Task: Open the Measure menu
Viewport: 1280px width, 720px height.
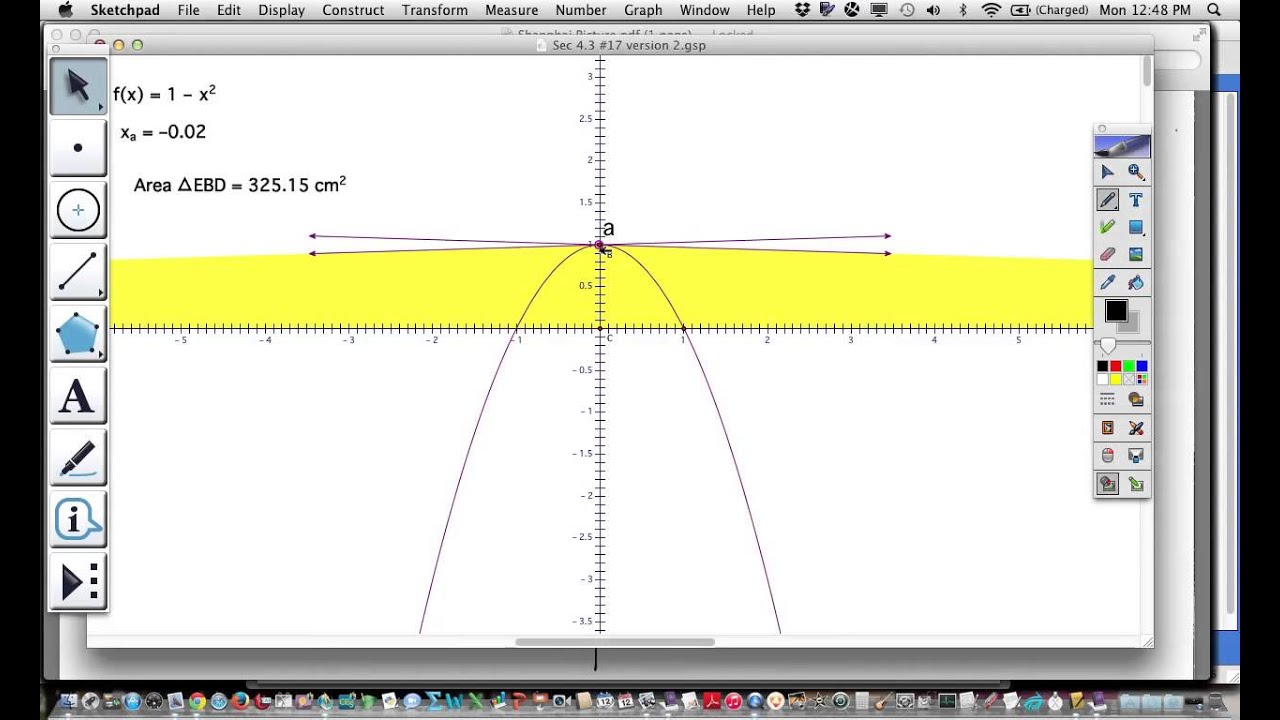Action: 511,10
